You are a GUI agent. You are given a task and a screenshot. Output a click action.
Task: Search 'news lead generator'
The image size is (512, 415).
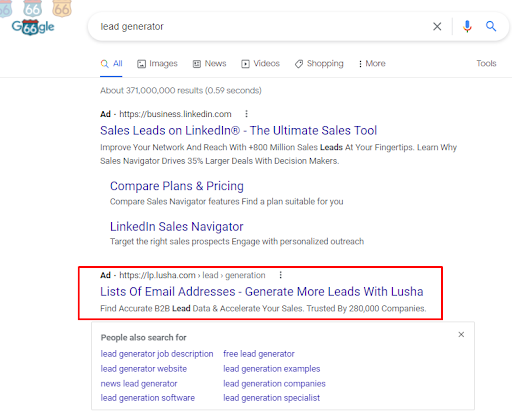point(139,384)
